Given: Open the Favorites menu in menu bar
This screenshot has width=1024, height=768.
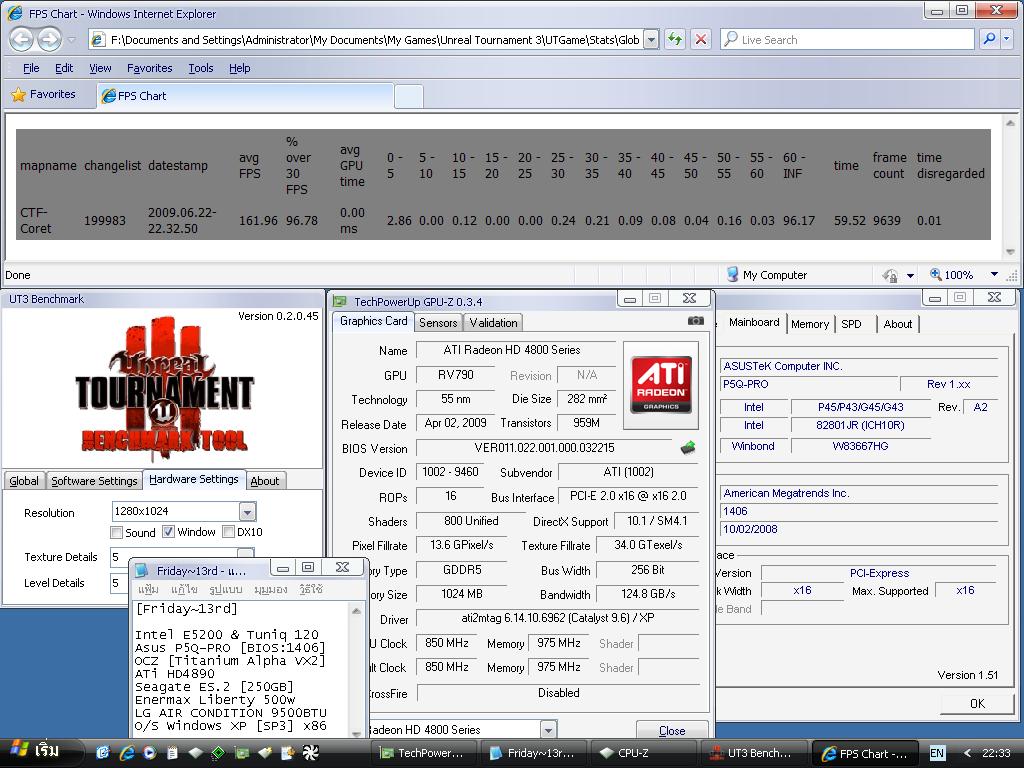Looking at the screenshot, I should [150, 68].
